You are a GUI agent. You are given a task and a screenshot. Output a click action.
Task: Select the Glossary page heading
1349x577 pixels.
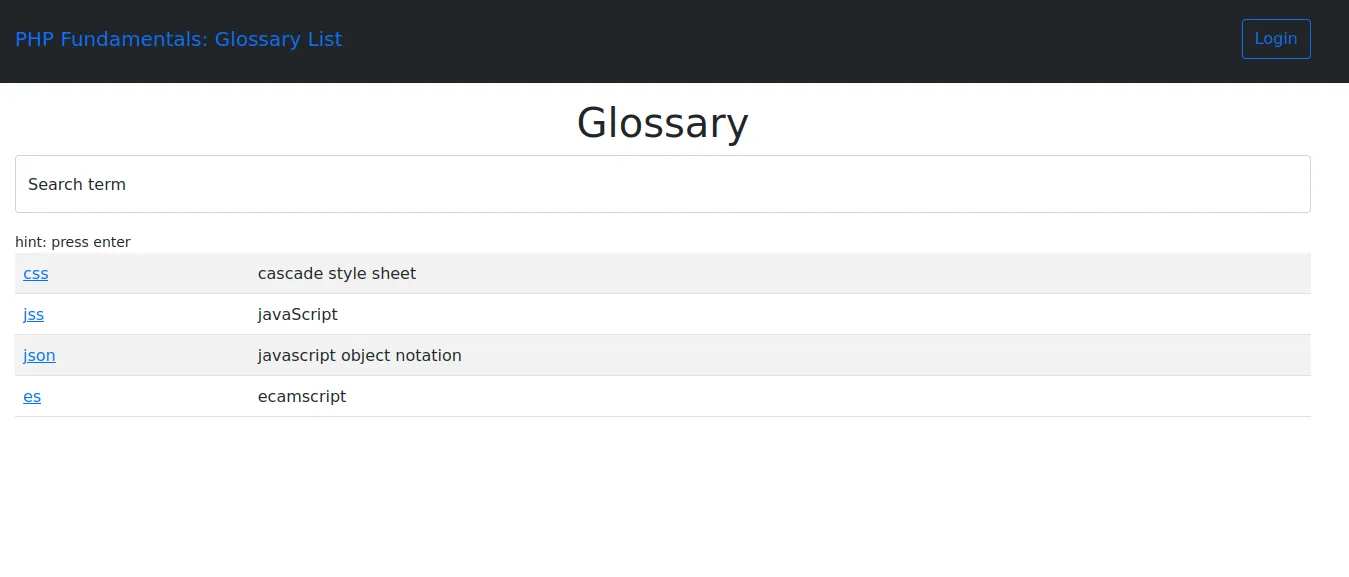tap(662, 122)
